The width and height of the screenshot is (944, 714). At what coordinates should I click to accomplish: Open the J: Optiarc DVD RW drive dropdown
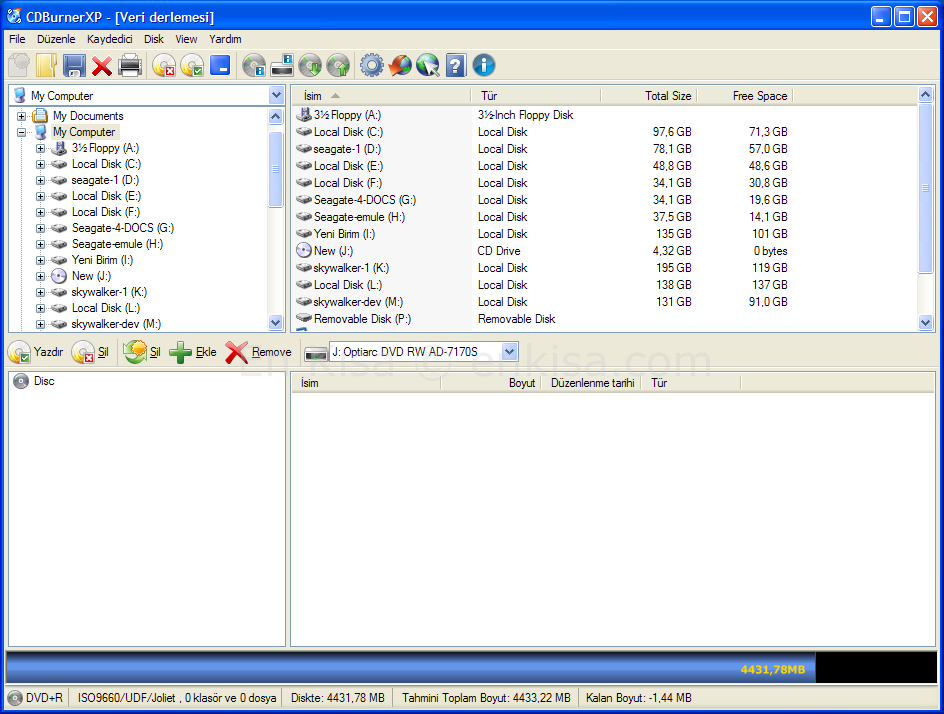(509, 352)
